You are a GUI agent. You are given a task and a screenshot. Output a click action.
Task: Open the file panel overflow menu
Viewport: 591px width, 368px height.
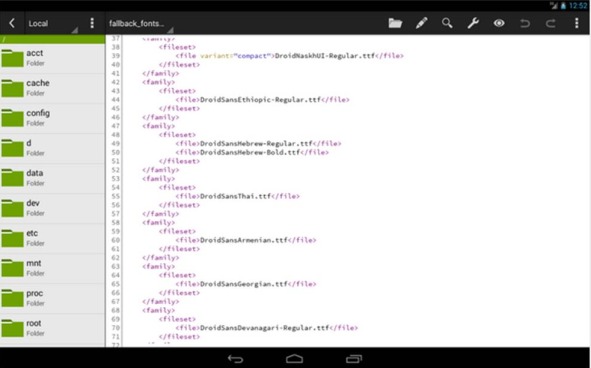click(x=92, y=23)
